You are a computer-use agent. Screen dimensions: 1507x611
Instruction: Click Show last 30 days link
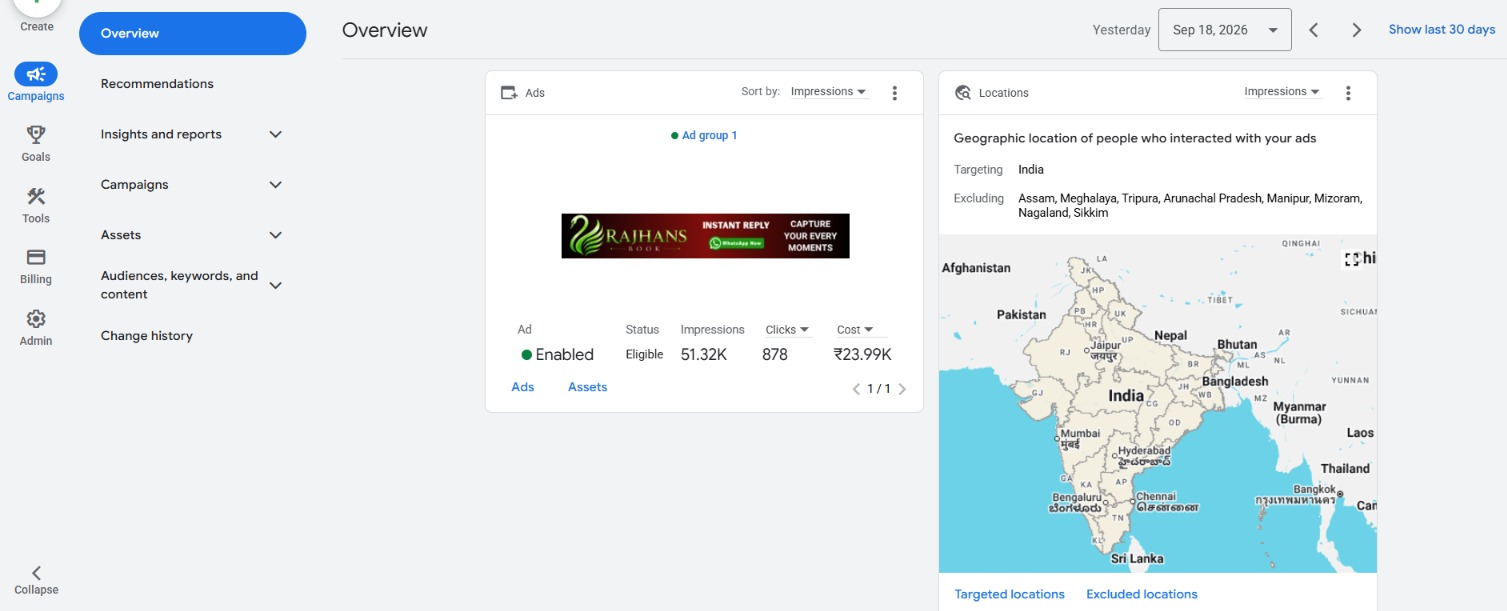coord(1442,30)
